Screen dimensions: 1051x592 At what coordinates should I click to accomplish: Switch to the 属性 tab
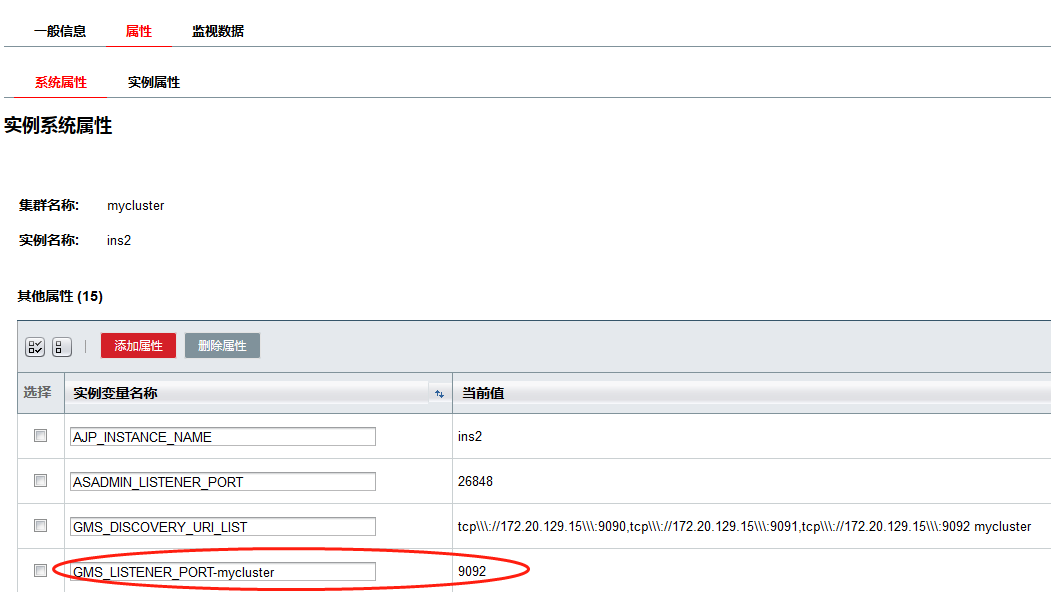point(139,31)
